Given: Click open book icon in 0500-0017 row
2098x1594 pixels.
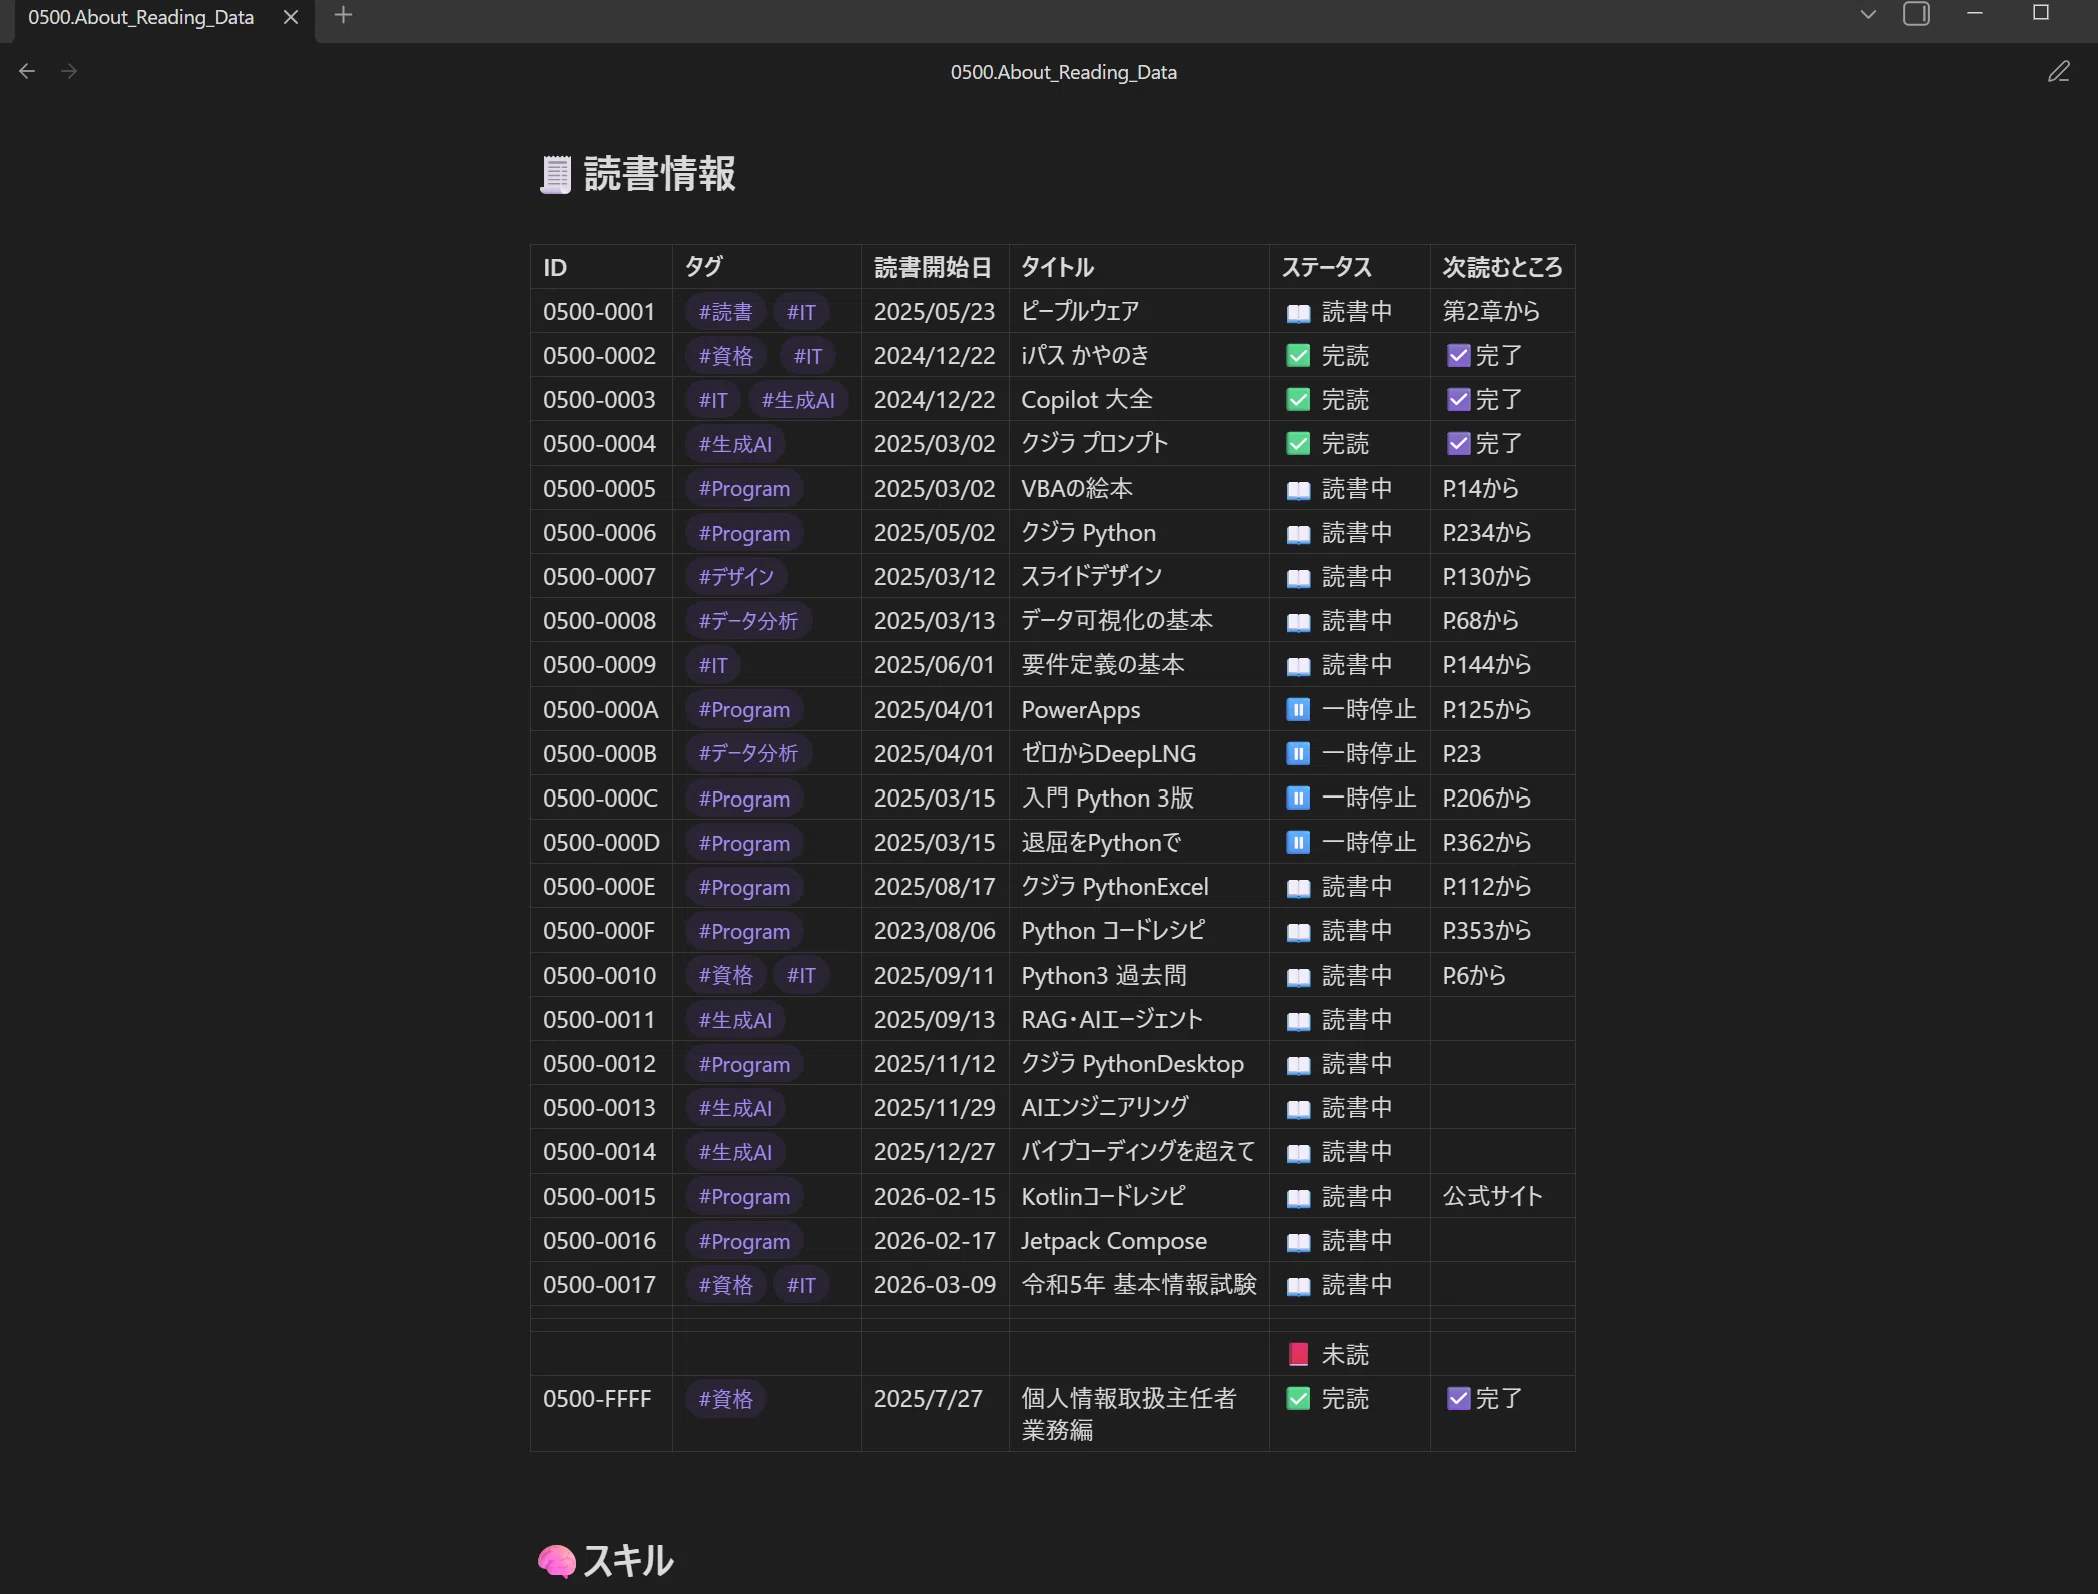Looking at the screenshot, I should (1298, 1285).
